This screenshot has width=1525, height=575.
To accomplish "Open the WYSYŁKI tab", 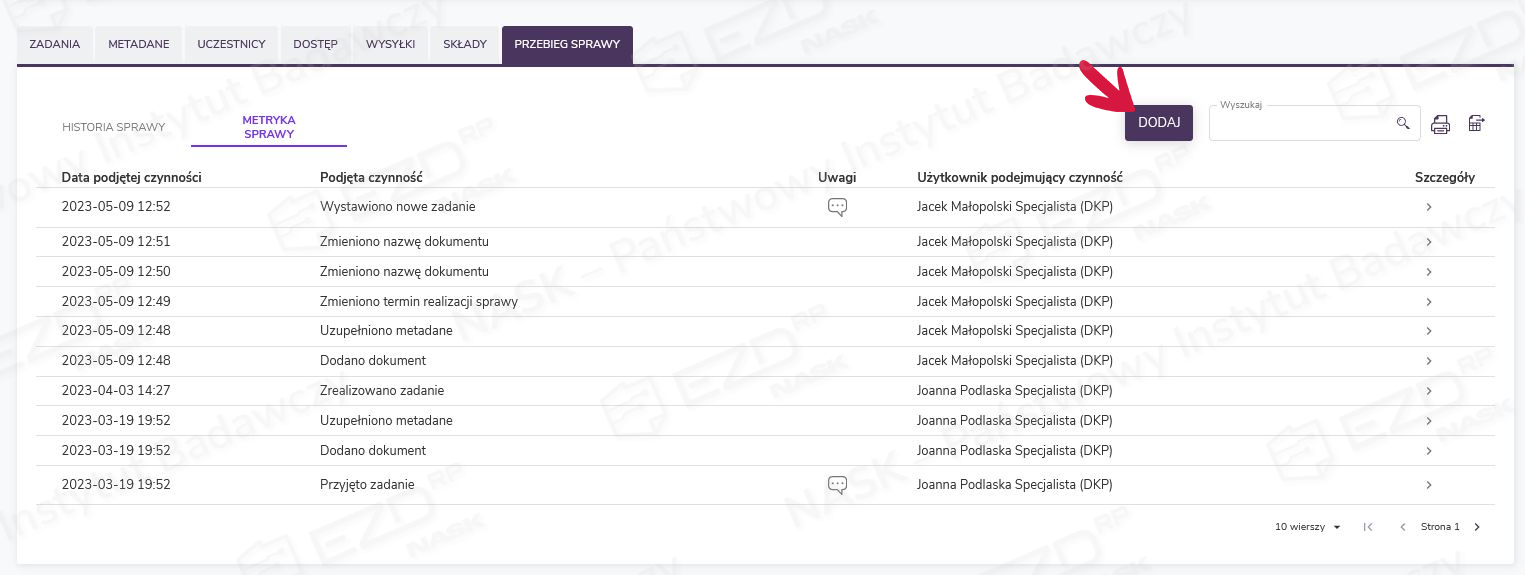I will (390, 45).
